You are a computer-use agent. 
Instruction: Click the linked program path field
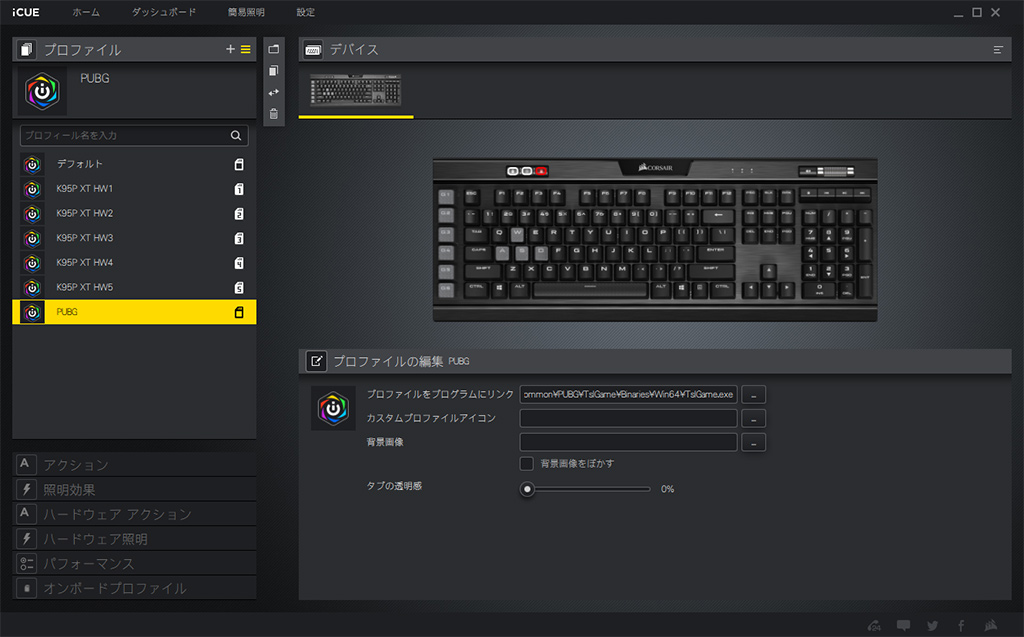click(628, 395)
